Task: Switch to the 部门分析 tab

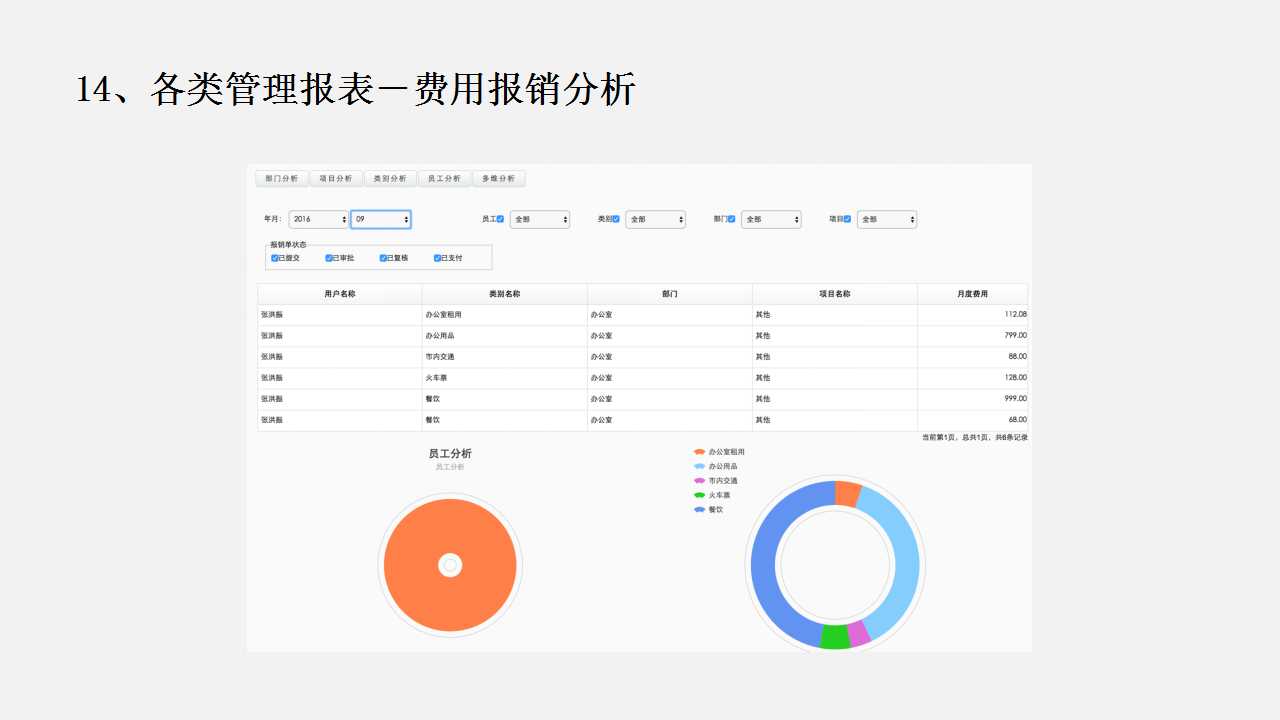Action: tap(282, 179)
